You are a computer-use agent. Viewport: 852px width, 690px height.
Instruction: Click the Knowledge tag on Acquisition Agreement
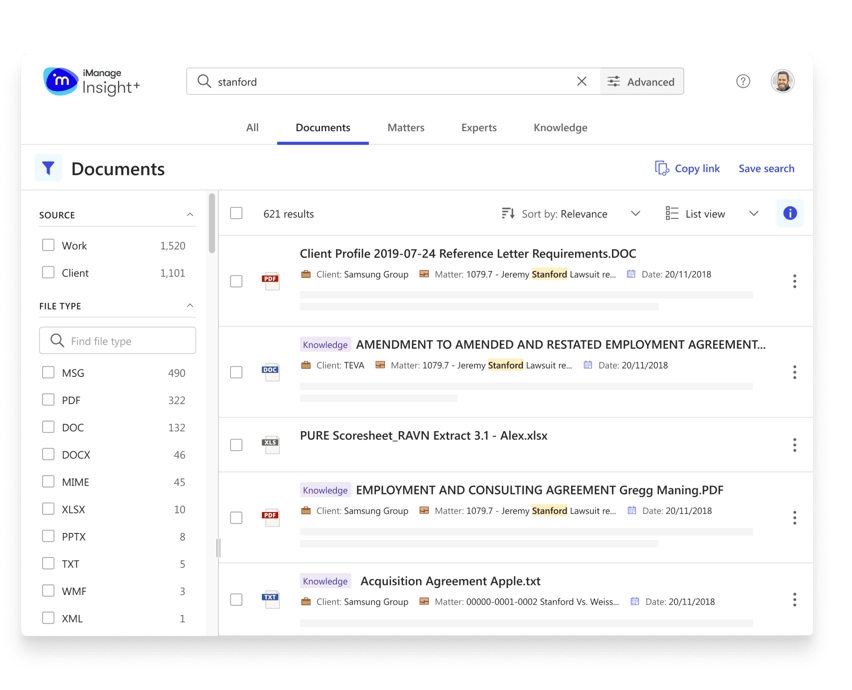coord(325,581)
